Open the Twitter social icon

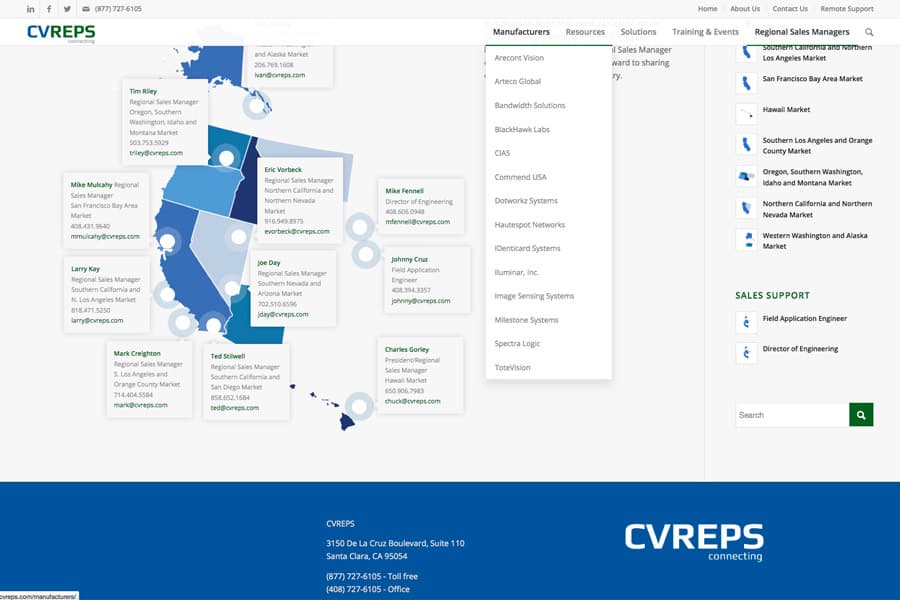(67, 9)
